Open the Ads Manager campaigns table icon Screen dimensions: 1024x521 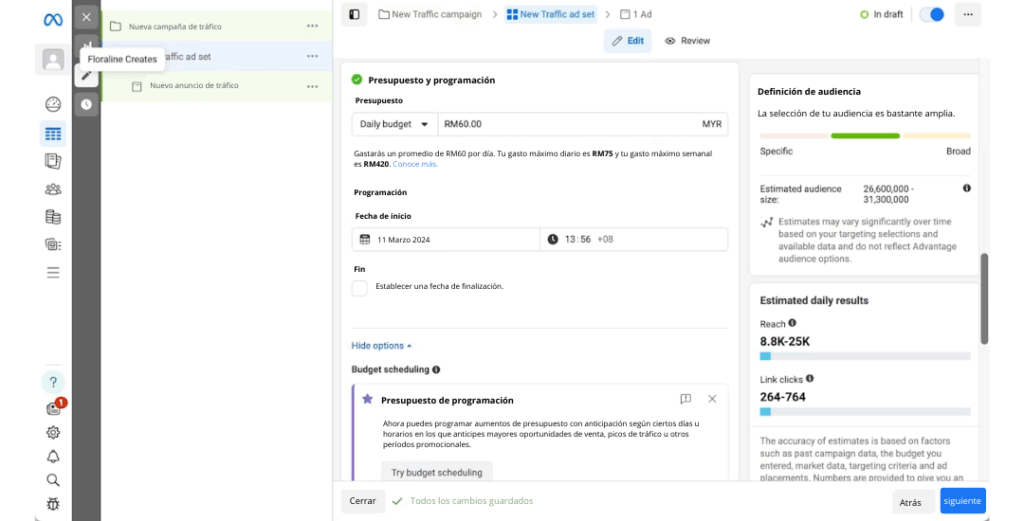(53, 133)
